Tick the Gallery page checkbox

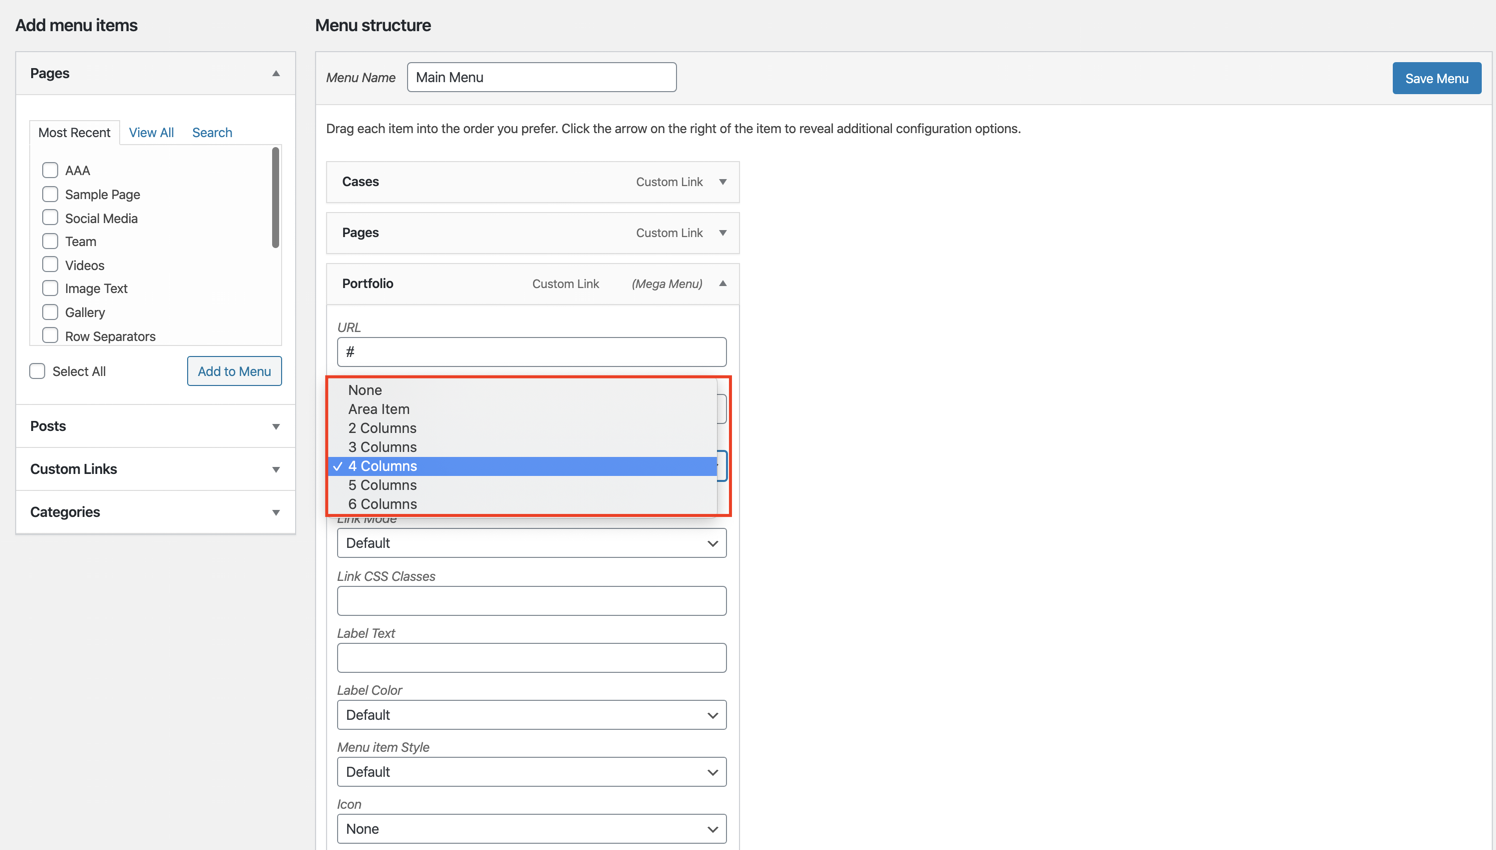pyautogui.click(x=50, y=312)
